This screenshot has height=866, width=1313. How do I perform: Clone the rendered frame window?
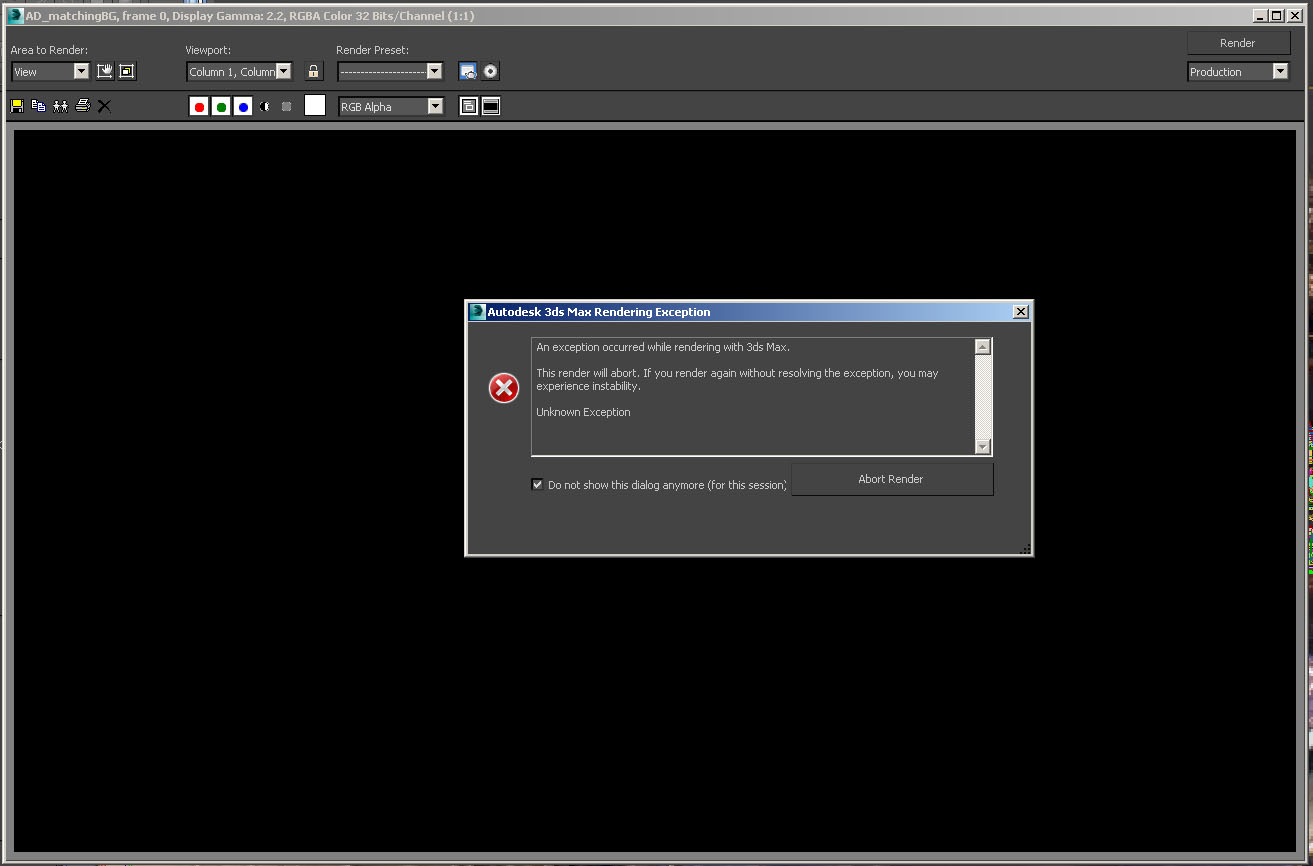(60, 106)
